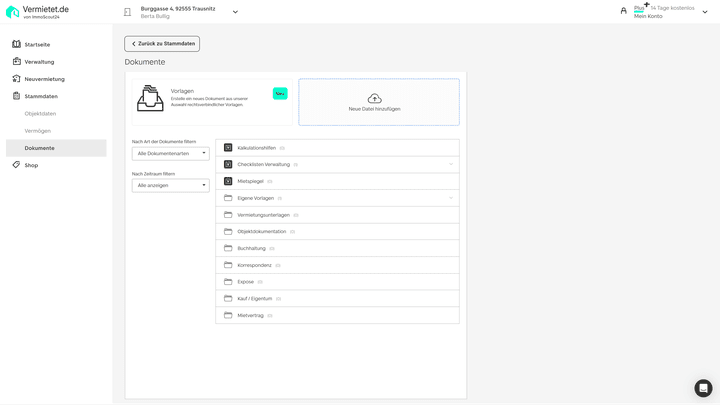Screen dimensions: 720x405
Task: Expand the Checklisten Verwaltung folder chevron
Action: point(451,164)
